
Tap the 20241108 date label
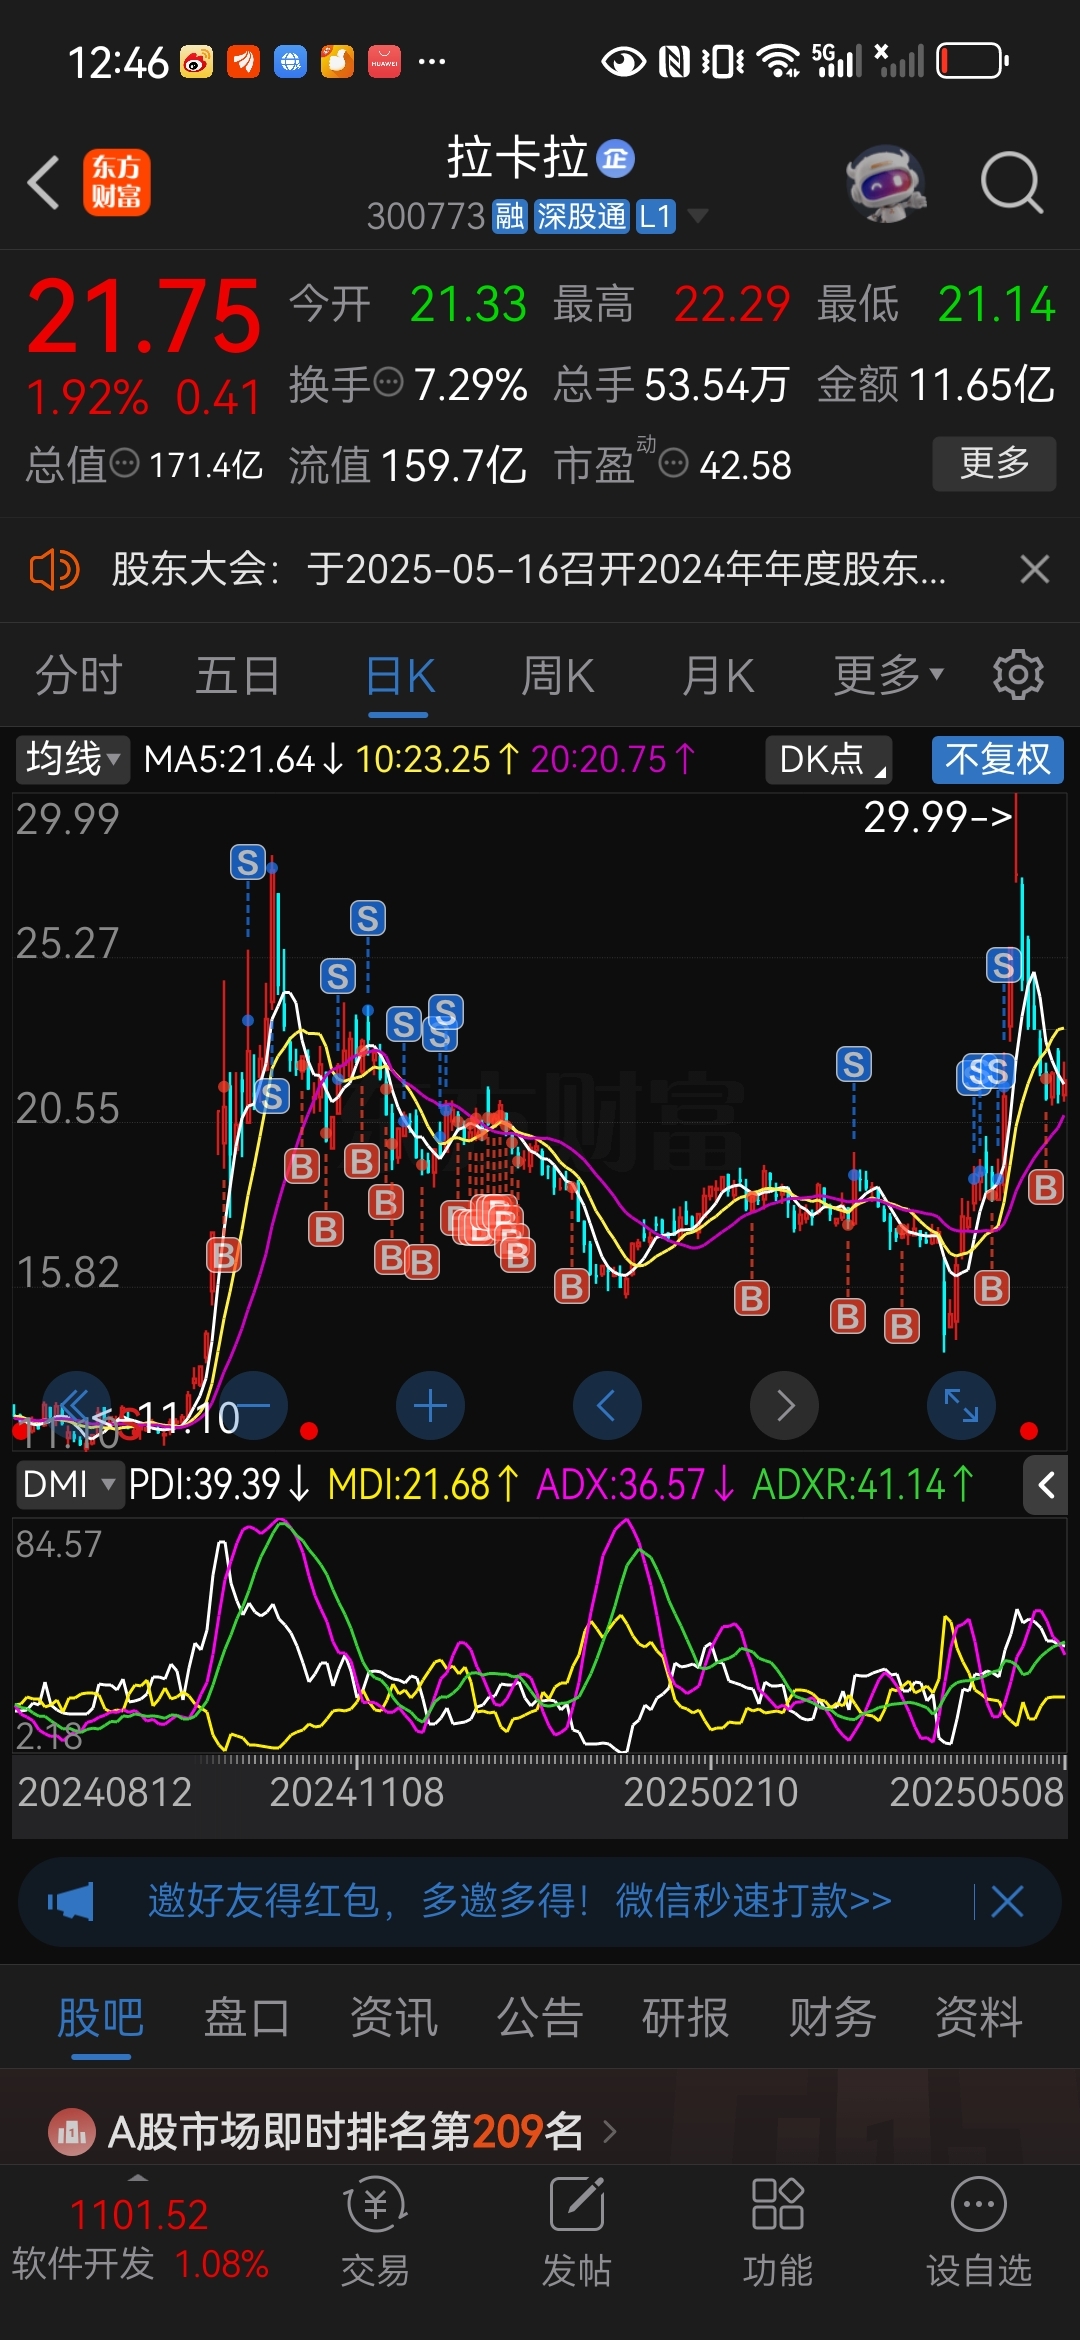coord(357,1792)
